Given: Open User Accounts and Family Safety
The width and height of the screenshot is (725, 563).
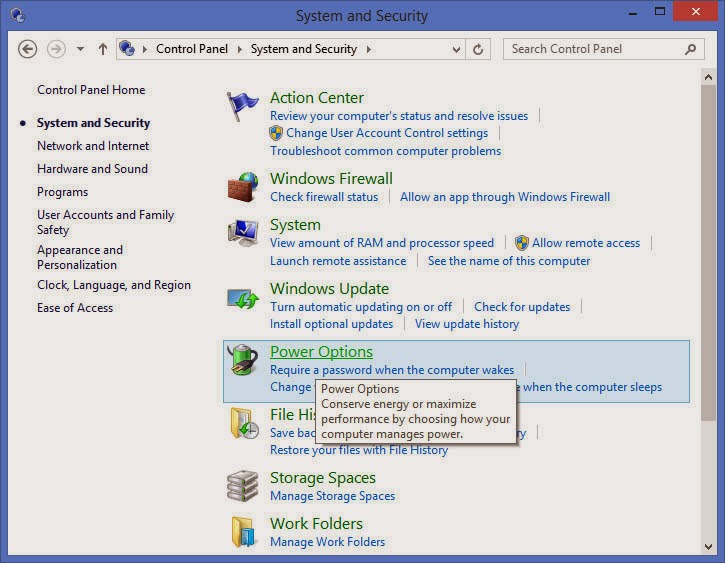Looking at the screenshot, I should (105, 222).
